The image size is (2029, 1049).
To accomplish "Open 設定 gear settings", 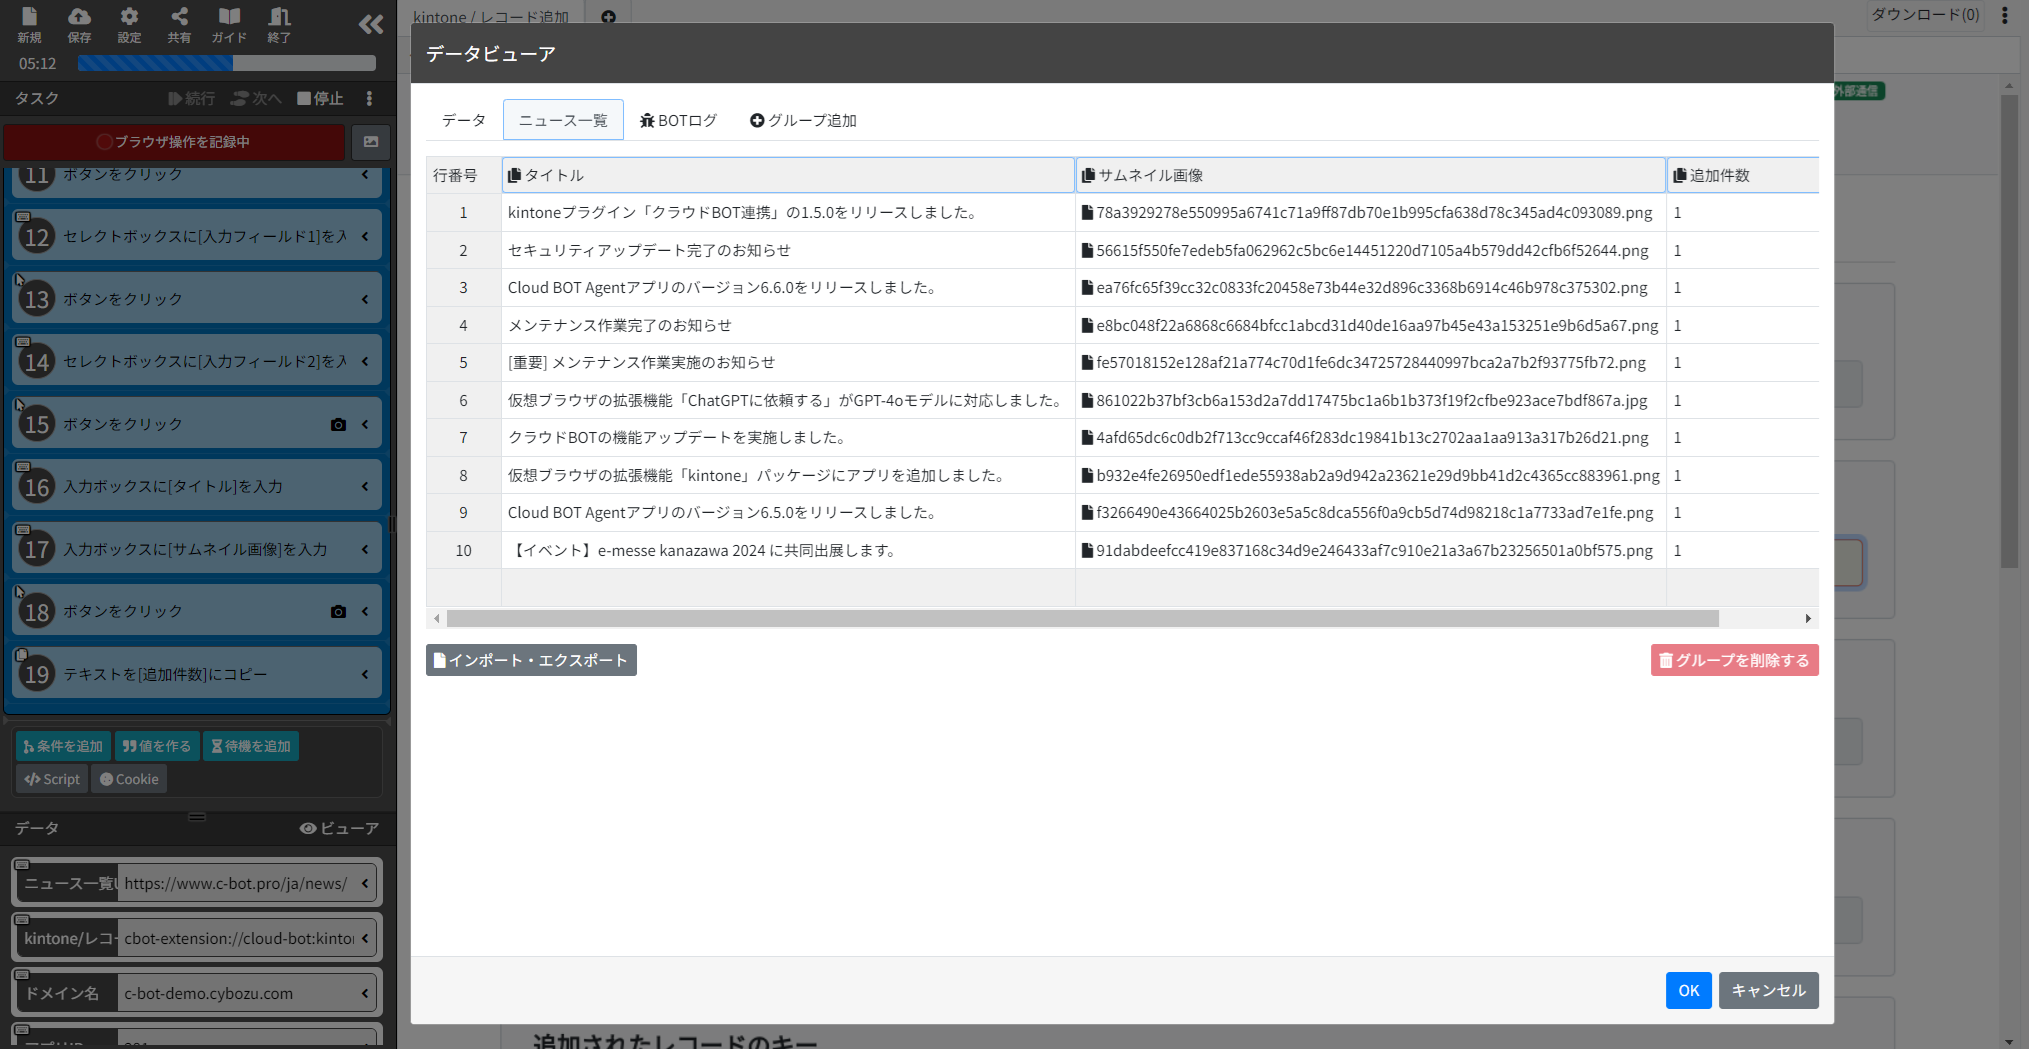I will point(129,25).
